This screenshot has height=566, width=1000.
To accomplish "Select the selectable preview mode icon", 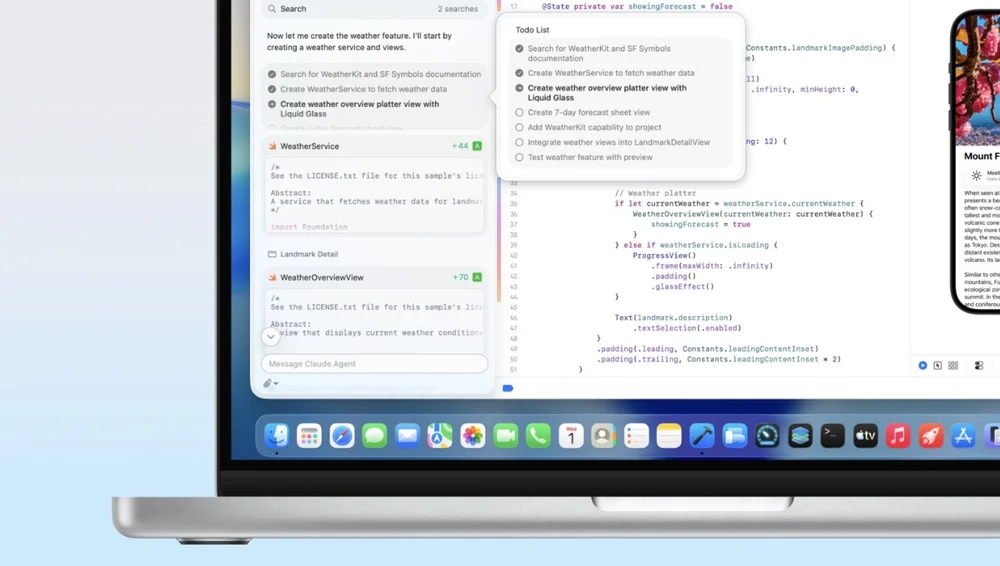I will pos(938,366).
